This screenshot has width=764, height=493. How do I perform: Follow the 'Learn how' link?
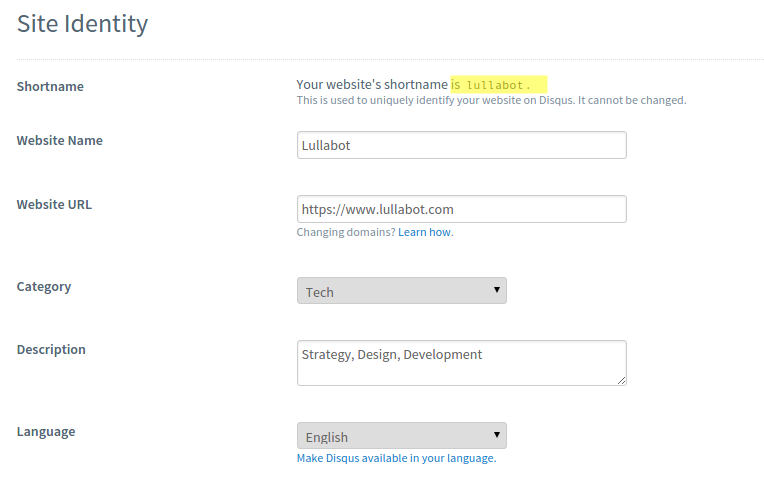(424, 232)
